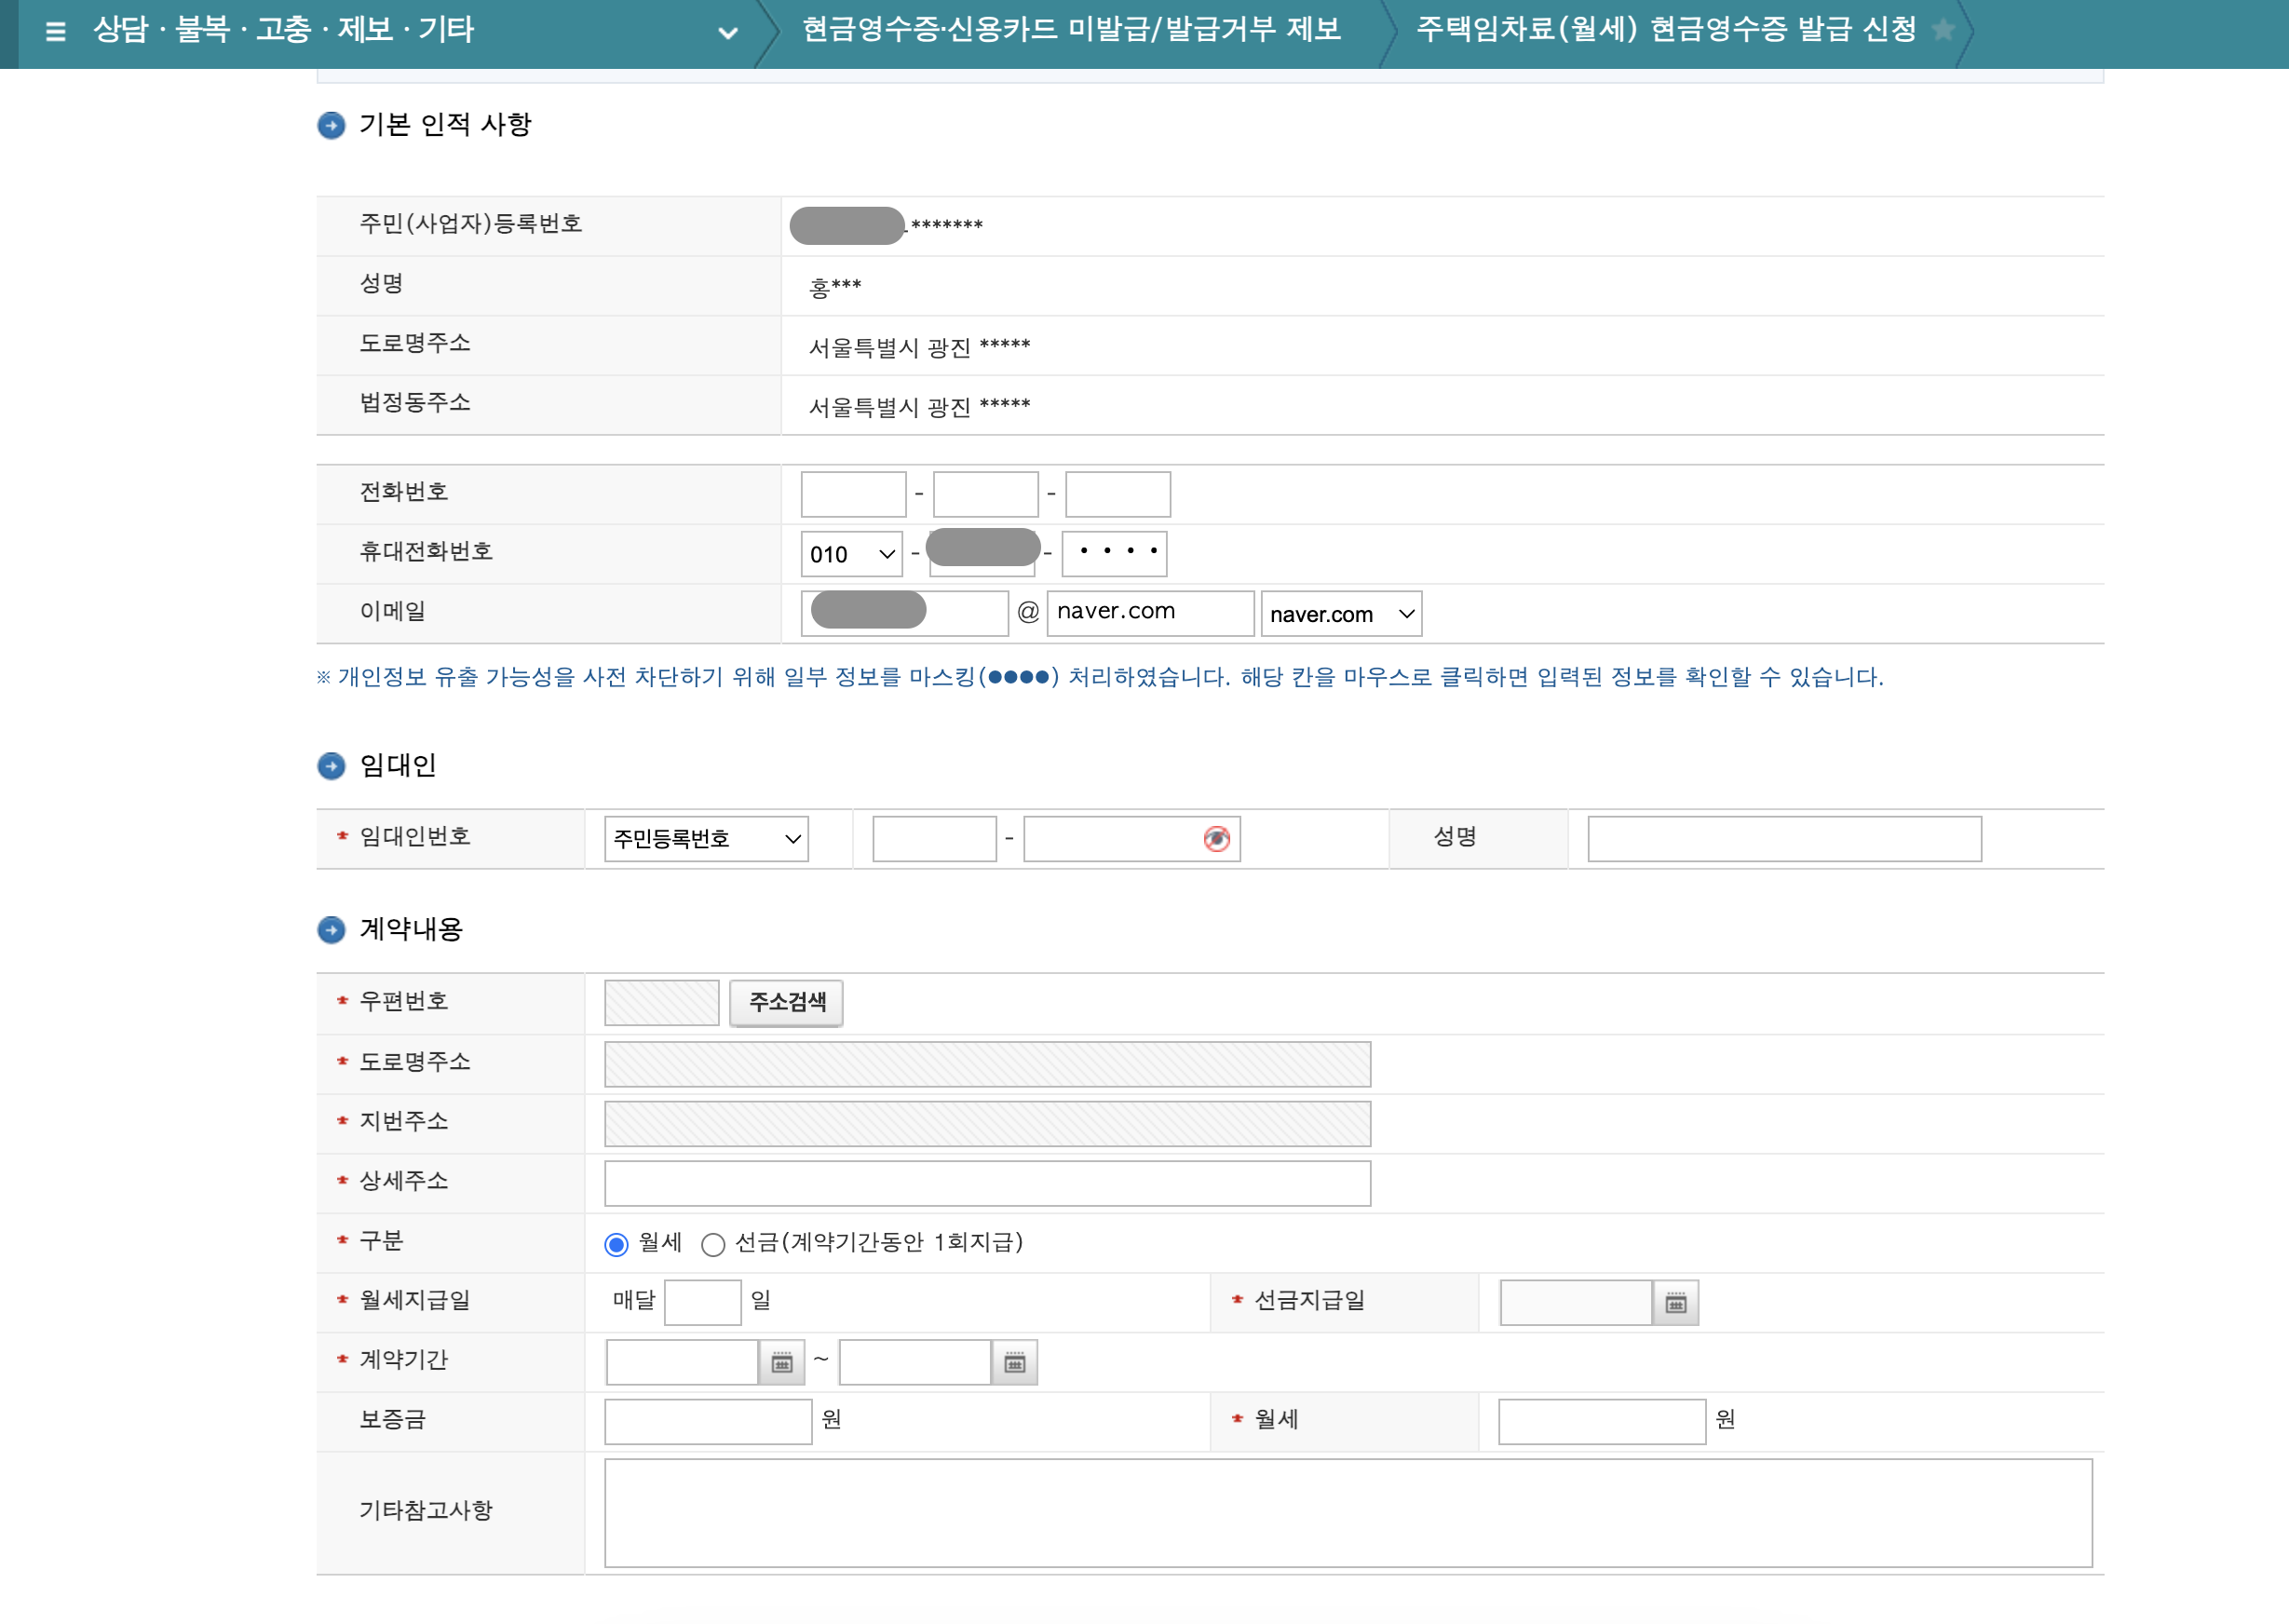Open the naver.com email domain dropdown
Screen dimensions: 2289x1624
coord(1341,613)
